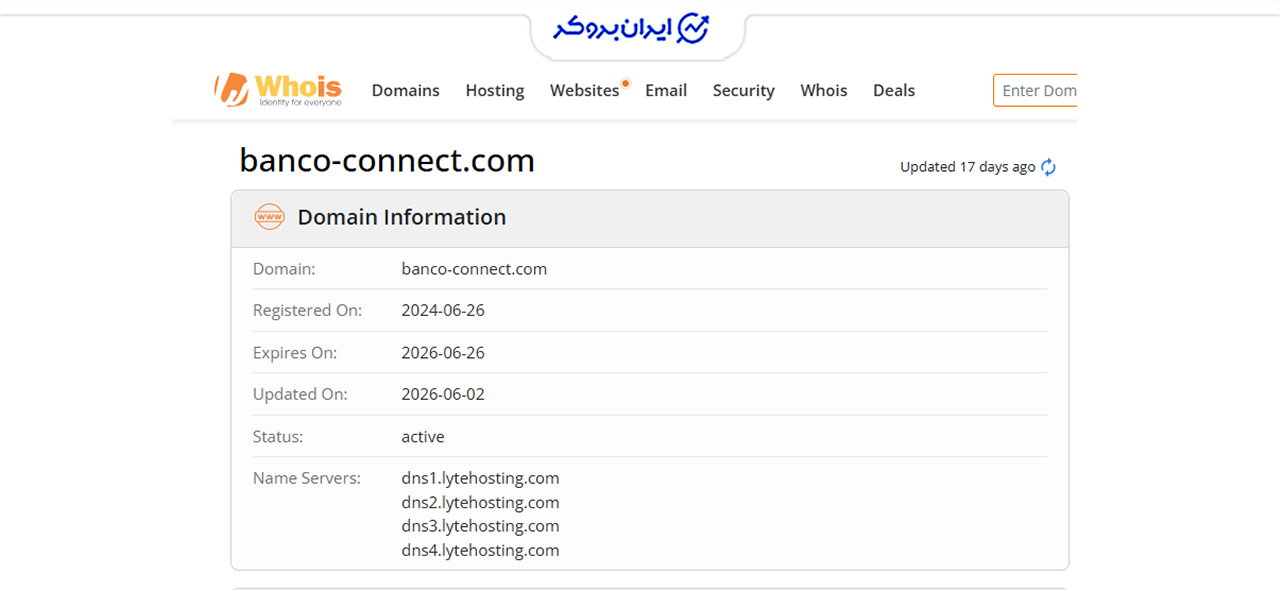Image resolution: width=1280 pixels, height=590 pixels.
Task: Select the Email menu item
Action: coord(666,90)
